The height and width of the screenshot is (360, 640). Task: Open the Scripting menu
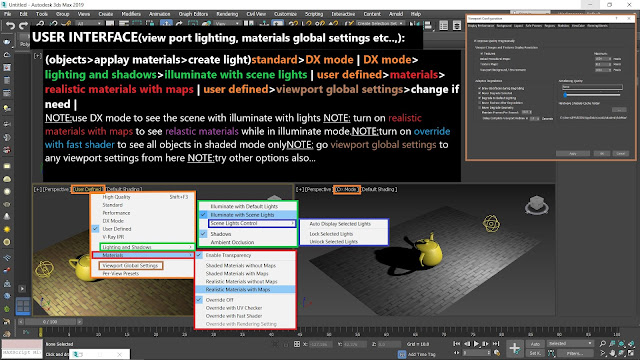[313, 14]
